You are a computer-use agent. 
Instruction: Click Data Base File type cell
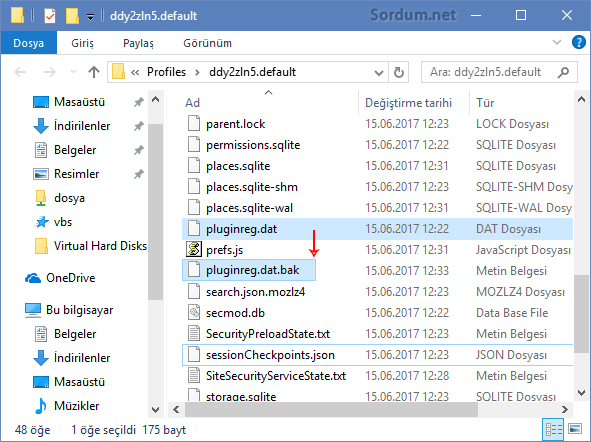click(512, 313)
